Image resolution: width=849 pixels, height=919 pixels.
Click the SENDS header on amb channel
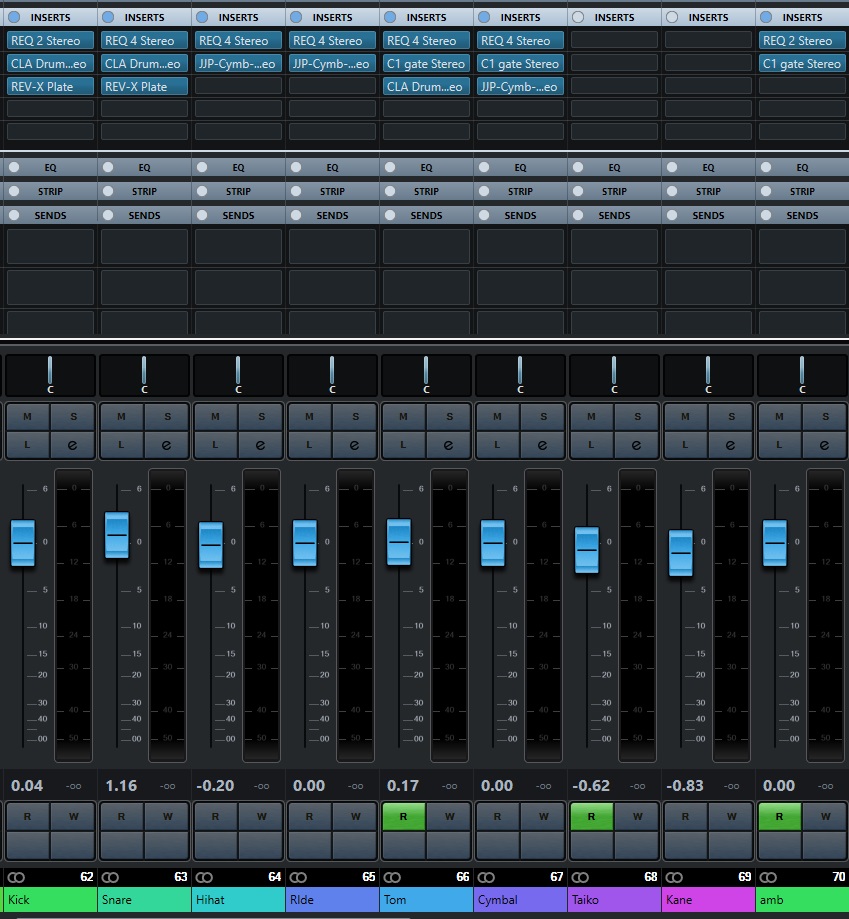point(802,215)
